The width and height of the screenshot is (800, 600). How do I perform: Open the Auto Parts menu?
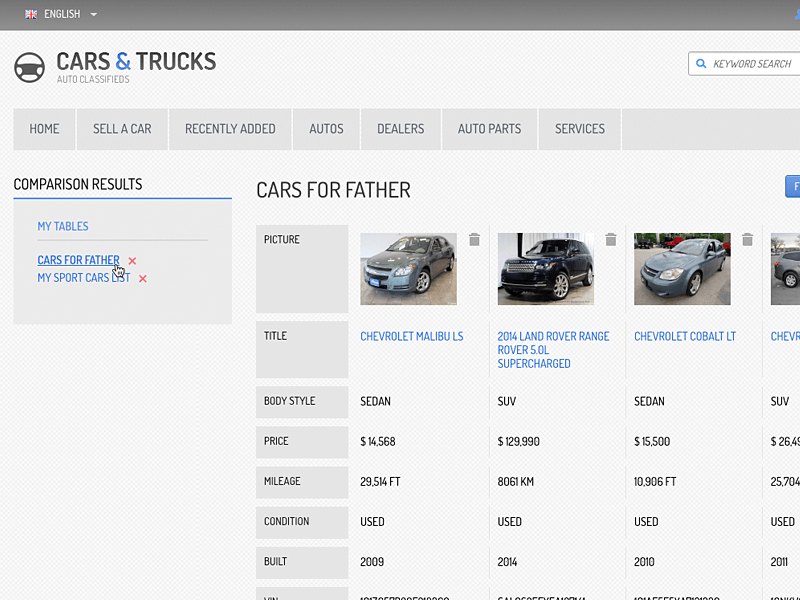pyautogui.click(x=489, y=129)
